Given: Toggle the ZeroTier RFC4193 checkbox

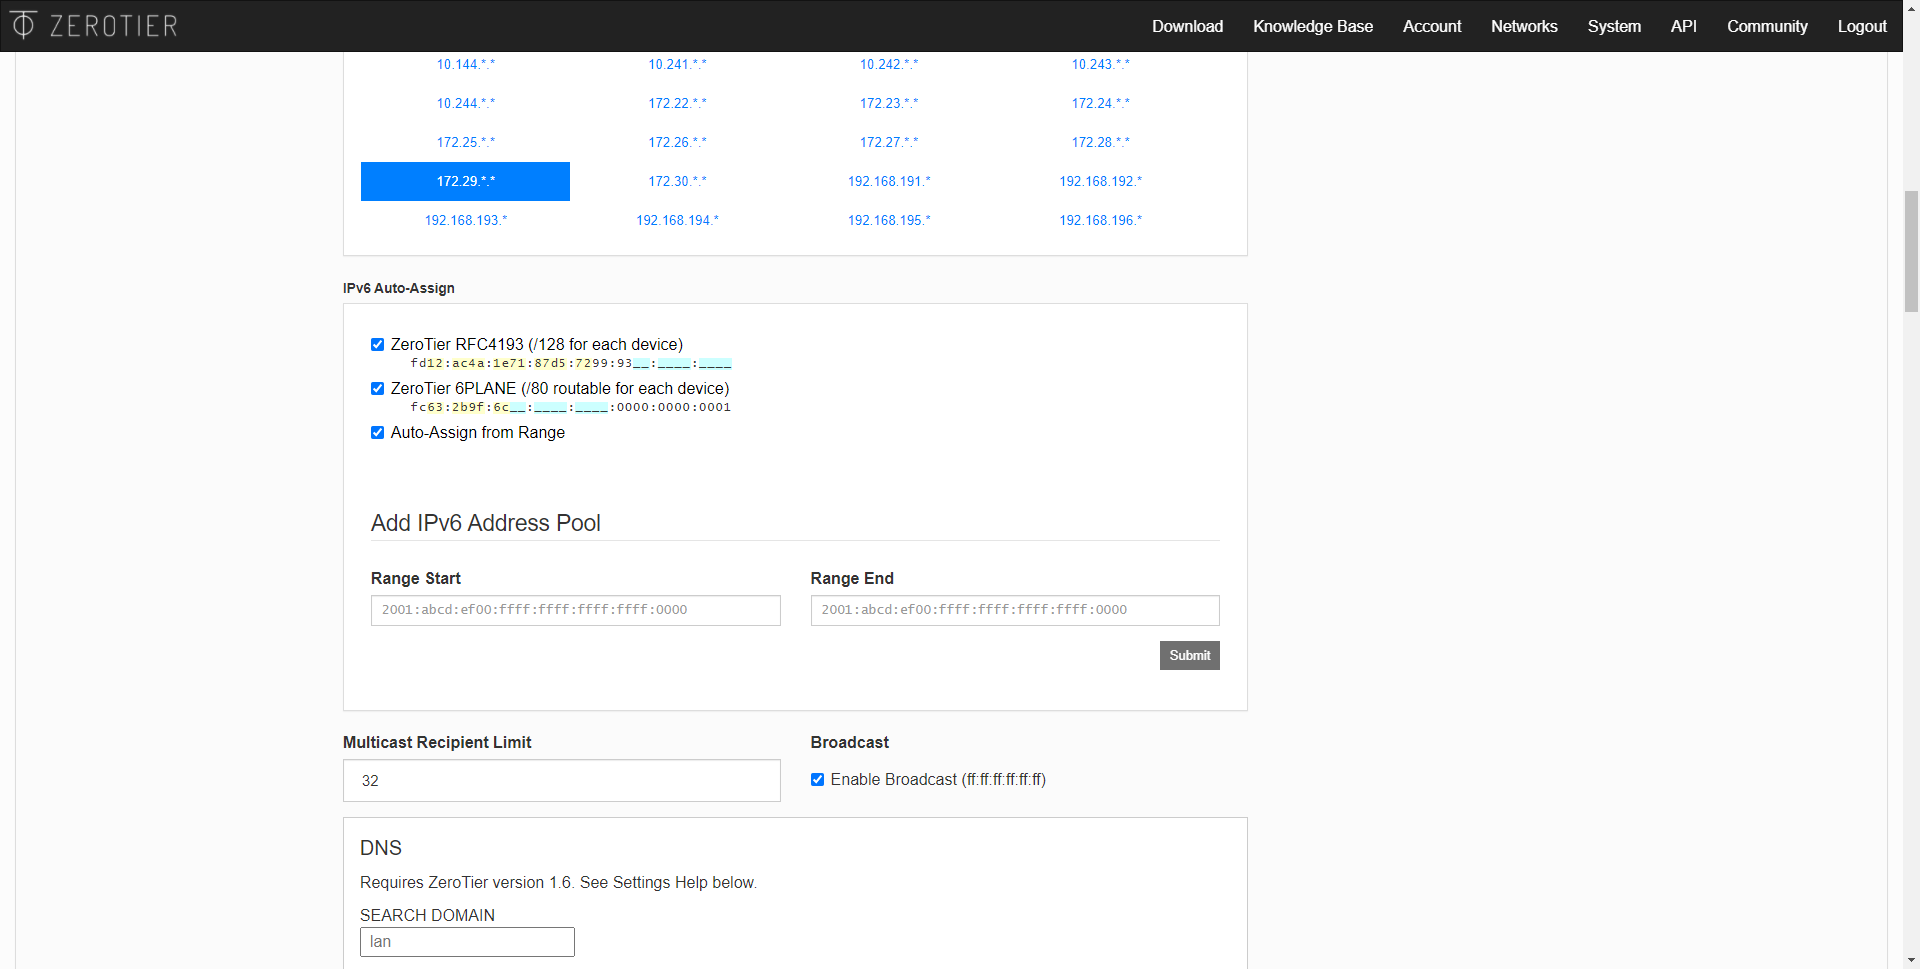Looking at the screenshot, I should coord(377,345).
